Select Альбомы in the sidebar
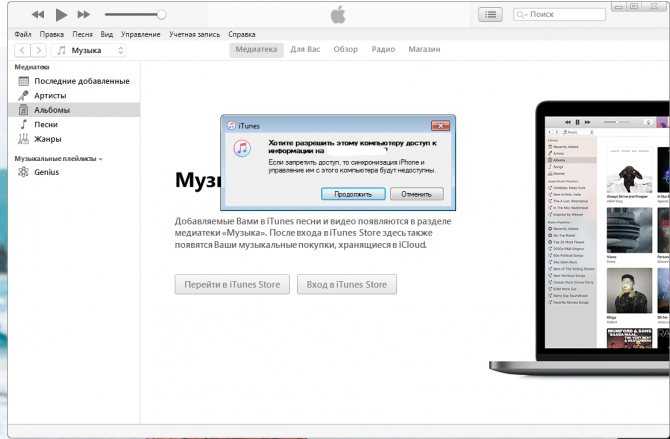The height and width of the screenshot is (439, 670). tap(74, 110)
